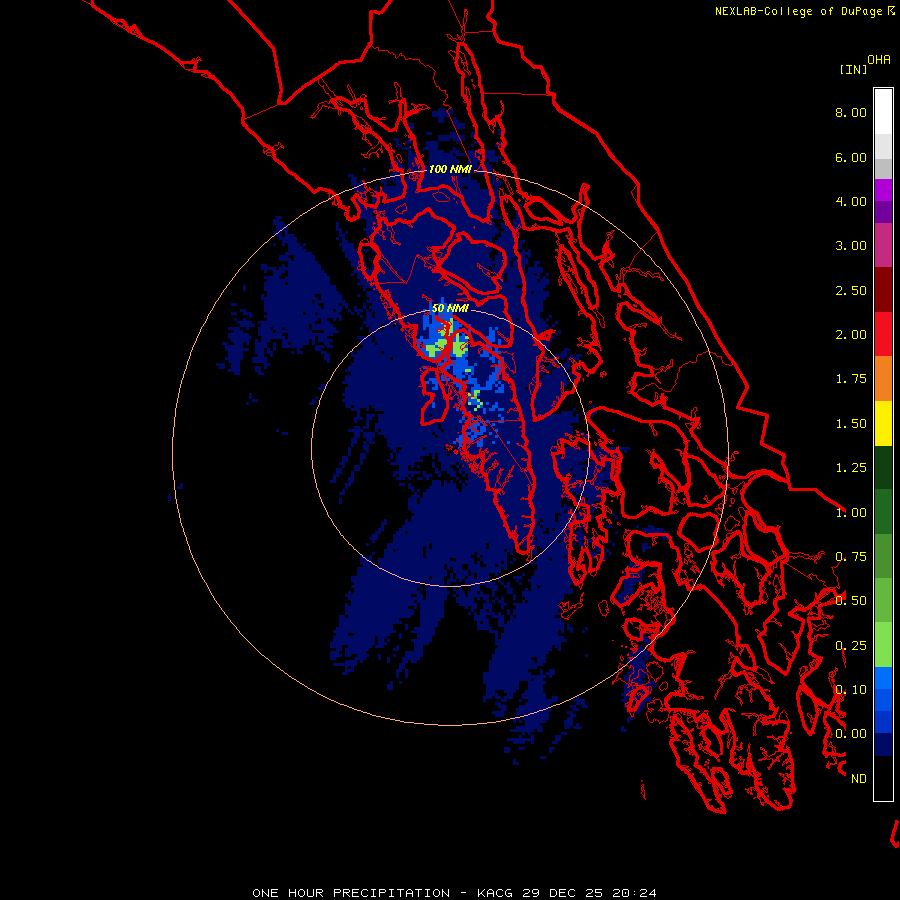The height and width of the screenshot is (900, 900).
Task: Click the 6.00 legend value
Action: click(851, 157)
